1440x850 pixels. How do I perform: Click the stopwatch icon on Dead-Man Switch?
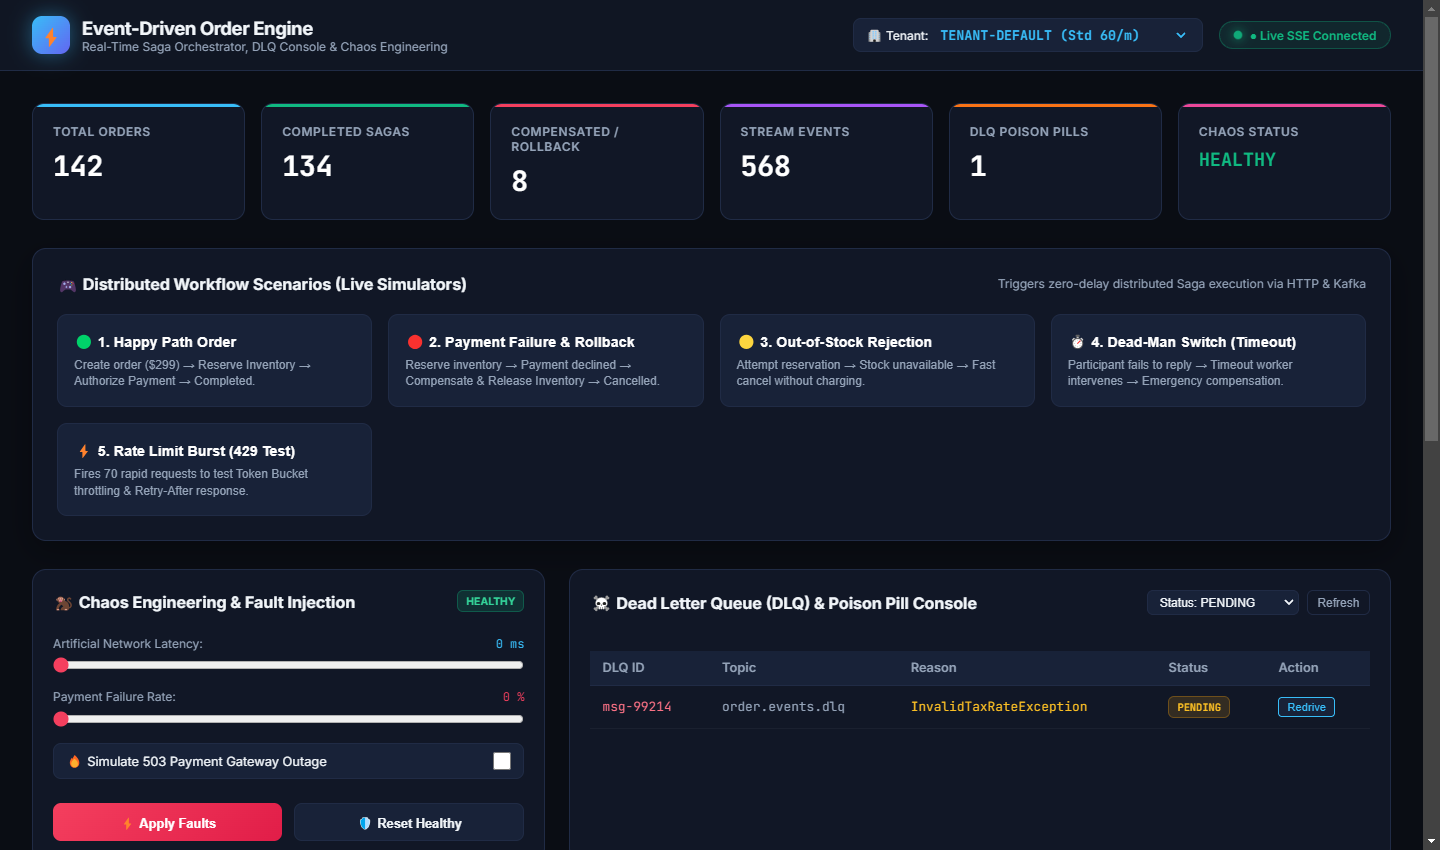[1077, 342]
